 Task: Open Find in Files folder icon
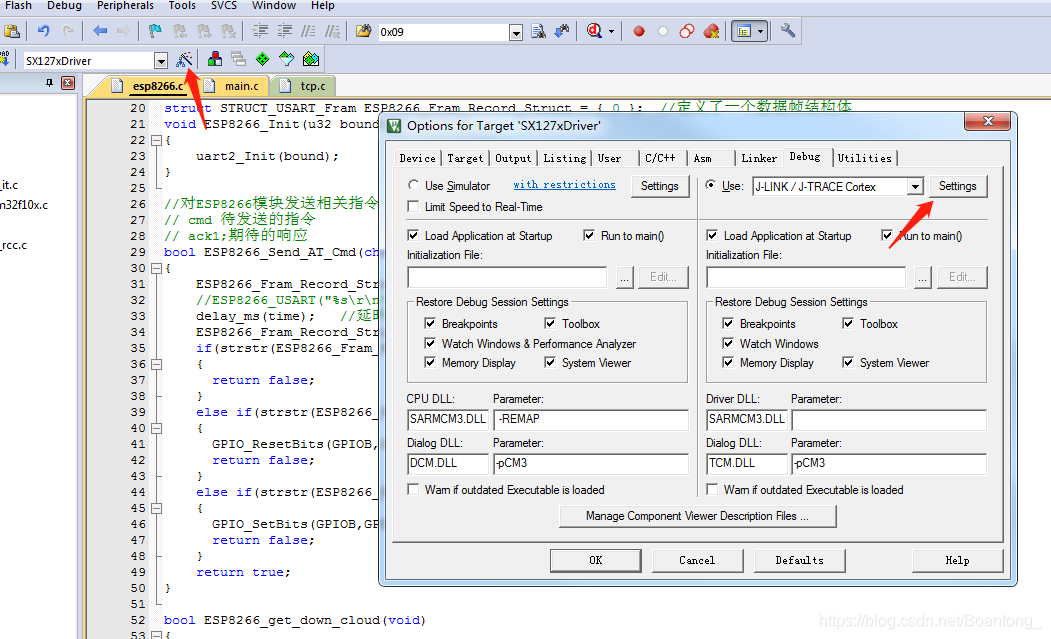pyautogui.click(x=363, y=31)
